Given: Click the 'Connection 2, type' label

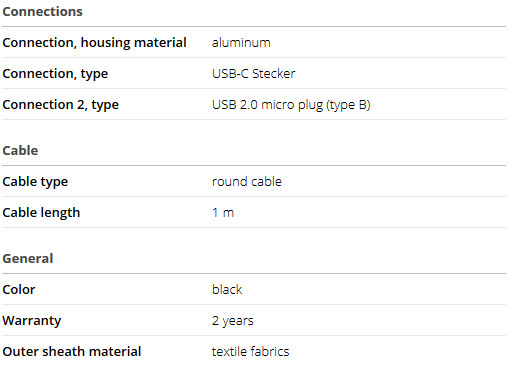Looking at the screenshot, I should pyautogui.click(x=61, y=105).
